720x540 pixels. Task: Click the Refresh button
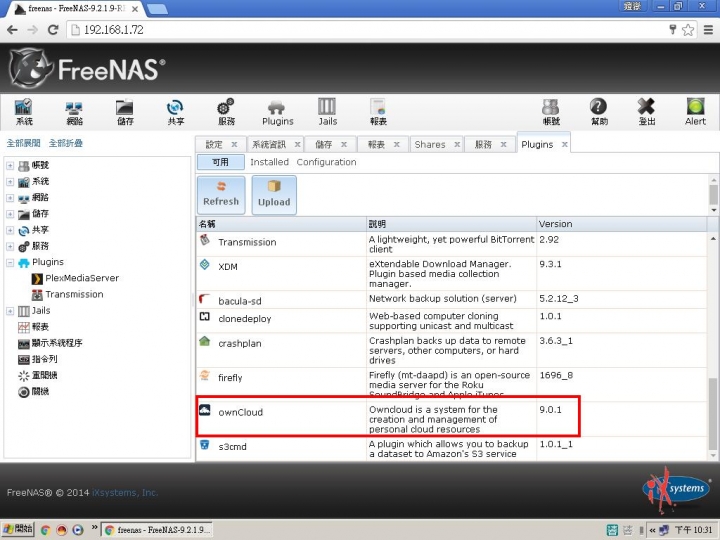[x=221, y=195]
